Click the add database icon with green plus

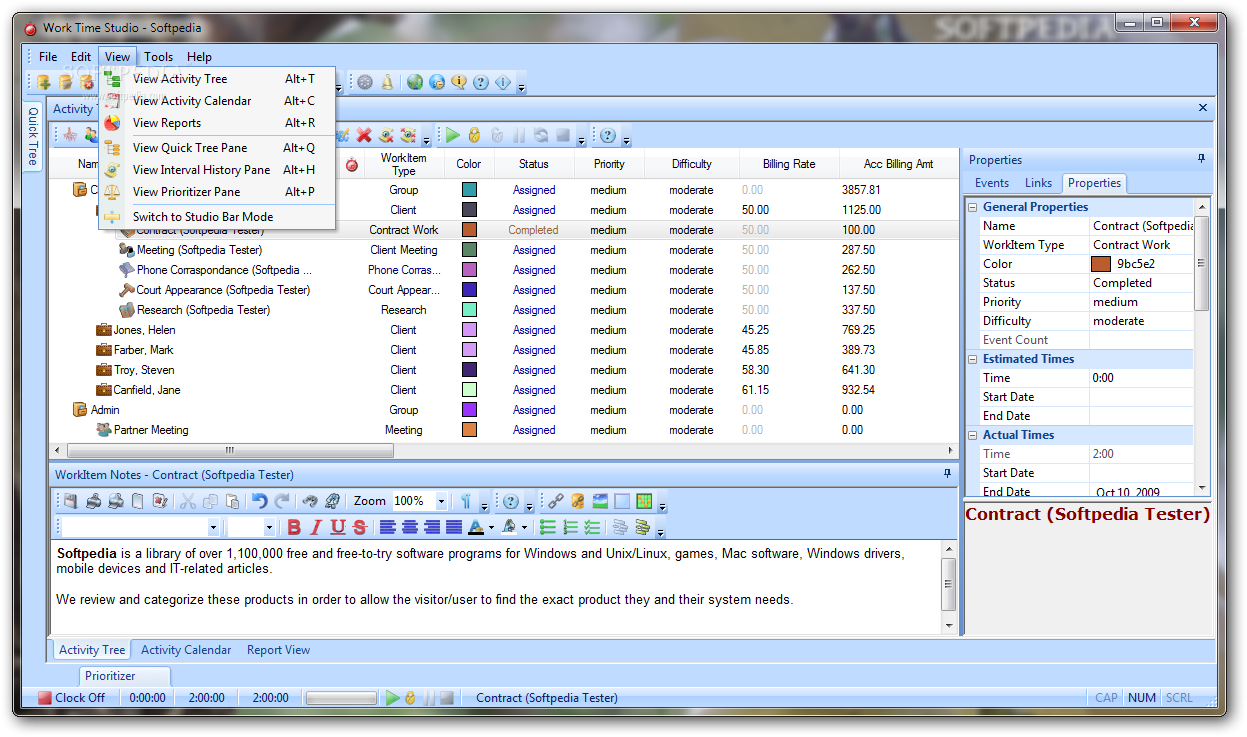pos(44,82)
